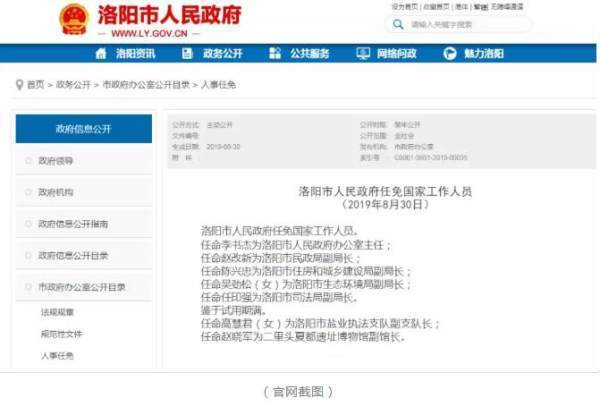Click the circle bullet beside 政府领导
This screenshot has width=600, height=415.
28,161
